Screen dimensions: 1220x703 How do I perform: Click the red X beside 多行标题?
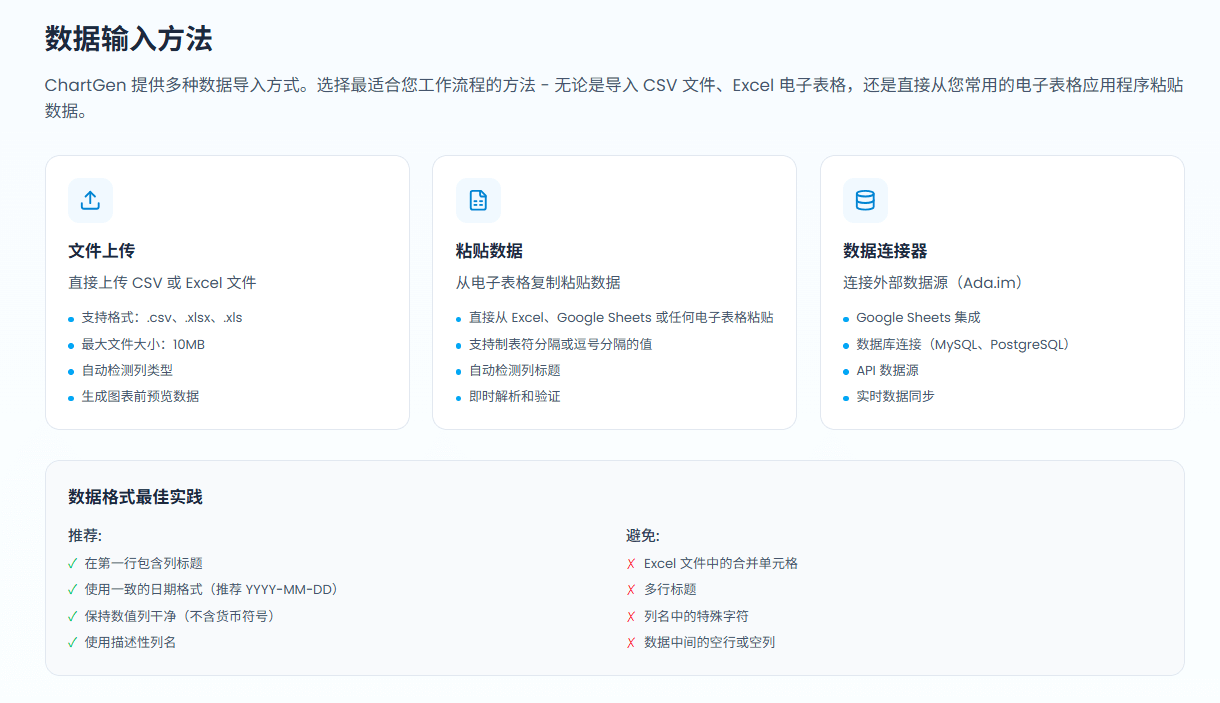point(631,589)
